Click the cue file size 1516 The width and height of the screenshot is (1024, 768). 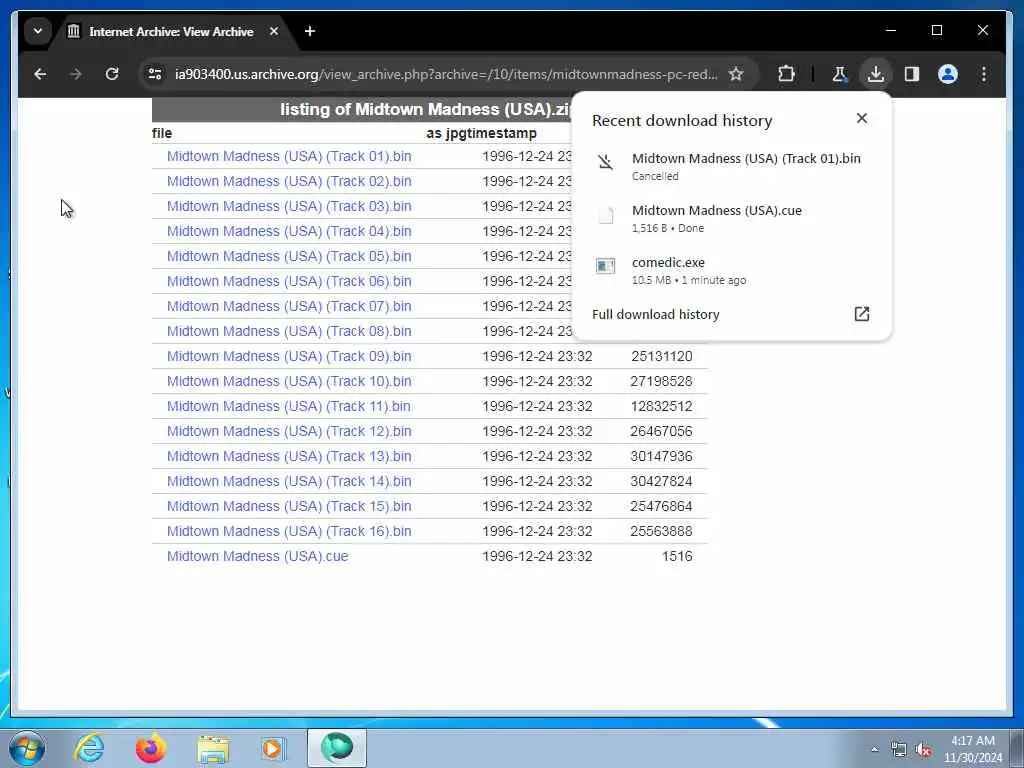tap(677, 556)
